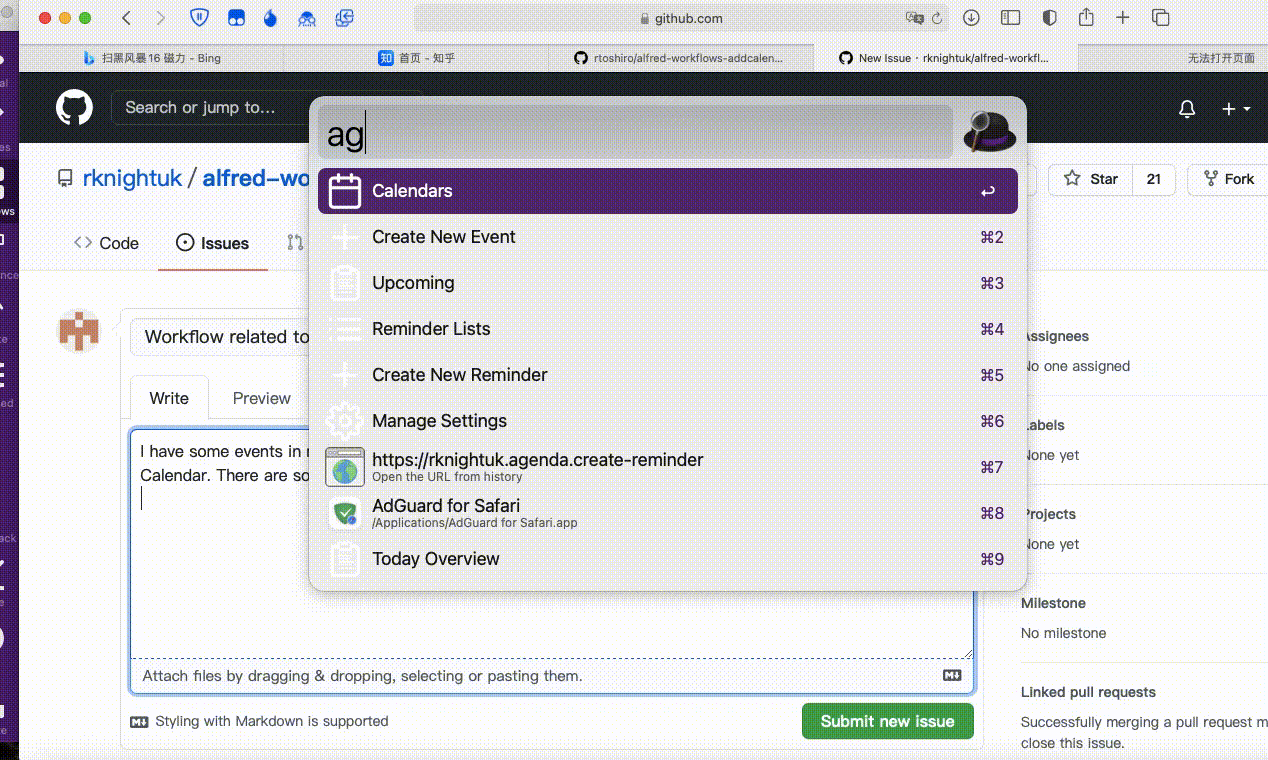Click the user avatar beside the issue title
This screenshot has width=1268, height=760.
click(x=78, y=331)
